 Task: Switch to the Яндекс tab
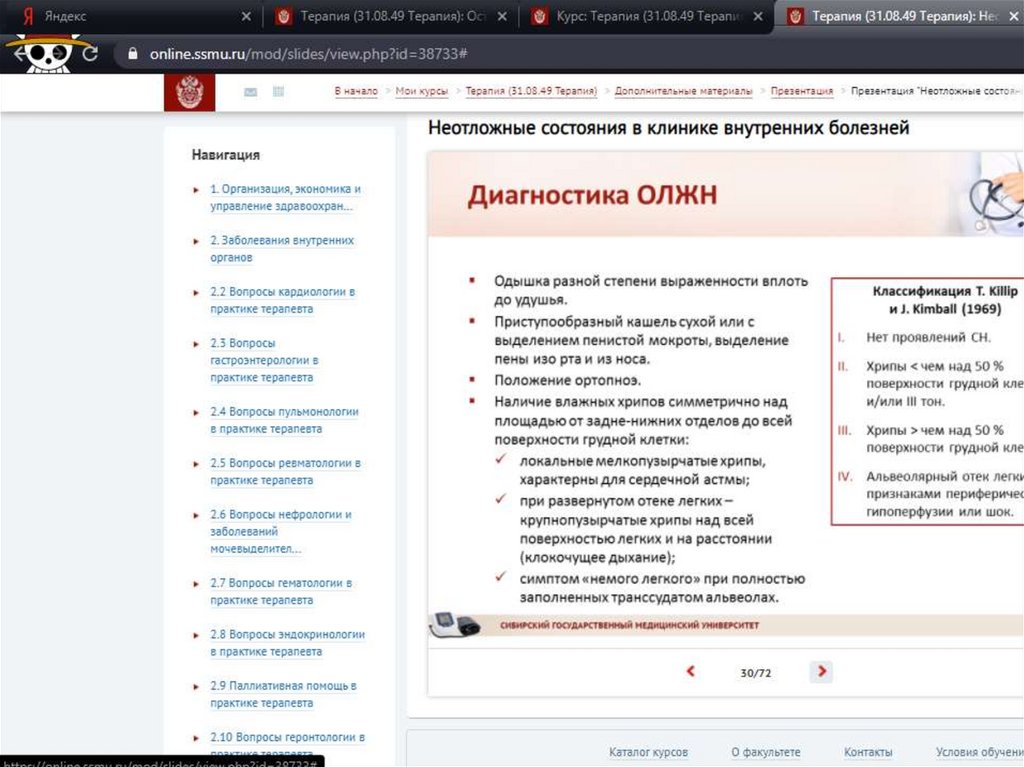(131, 16)
